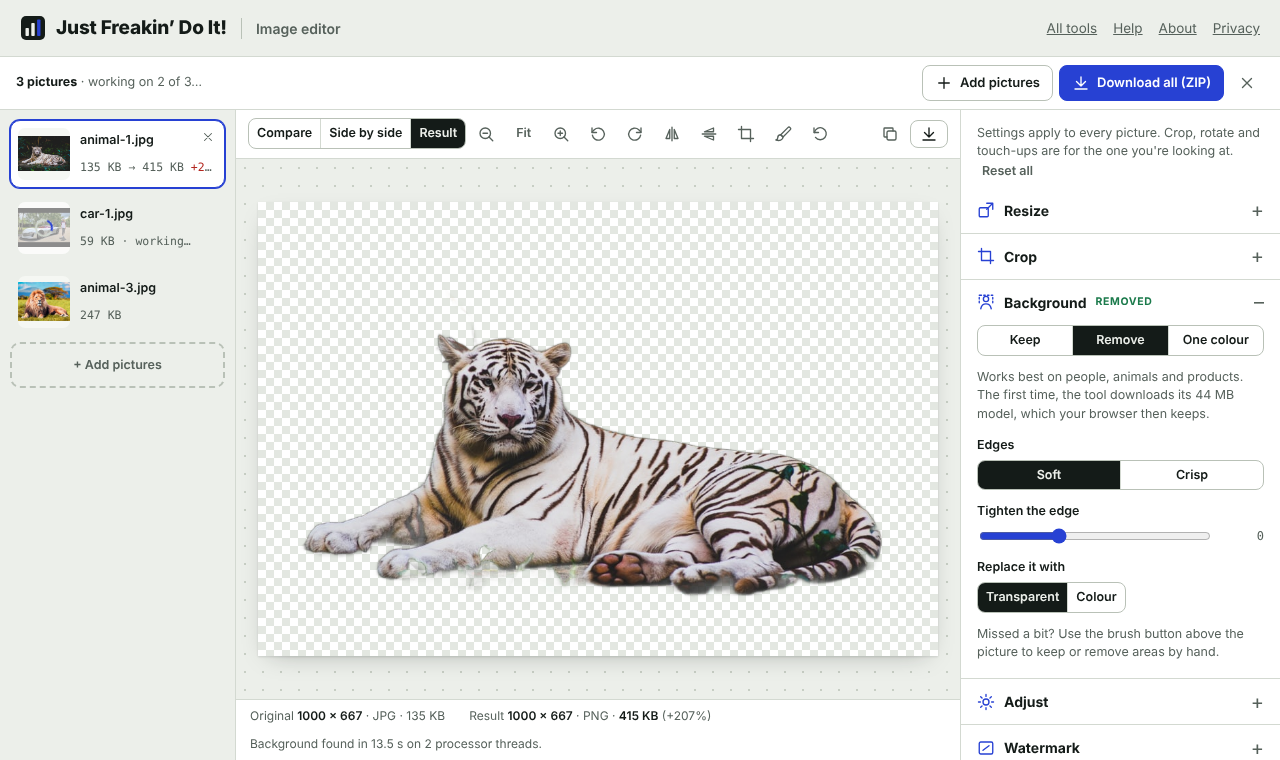Open the Help link

pyautogui.click(x=1127, y=28)
